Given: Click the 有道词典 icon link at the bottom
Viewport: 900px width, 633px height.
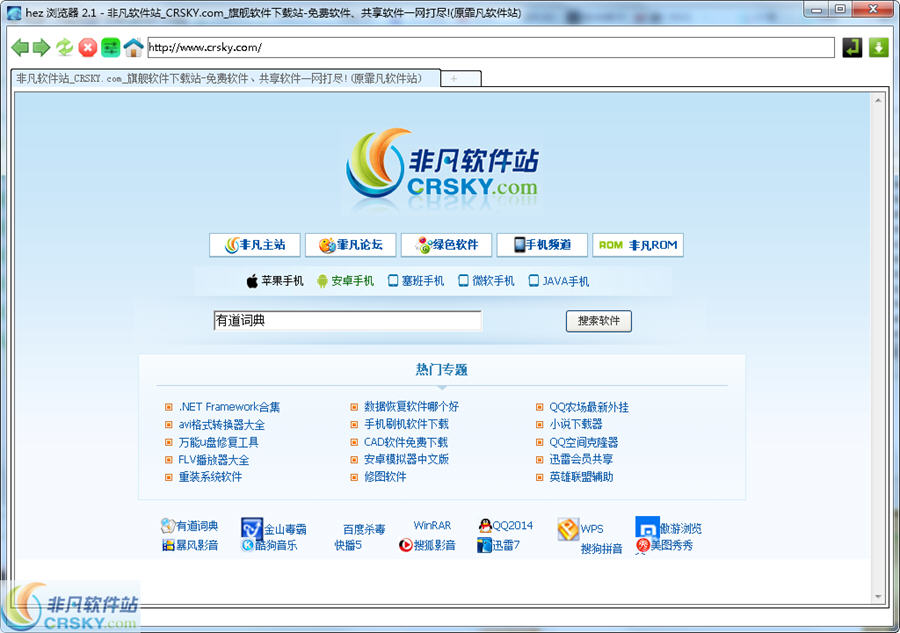Looking at the screenshot, I should [x=189, y=526].
